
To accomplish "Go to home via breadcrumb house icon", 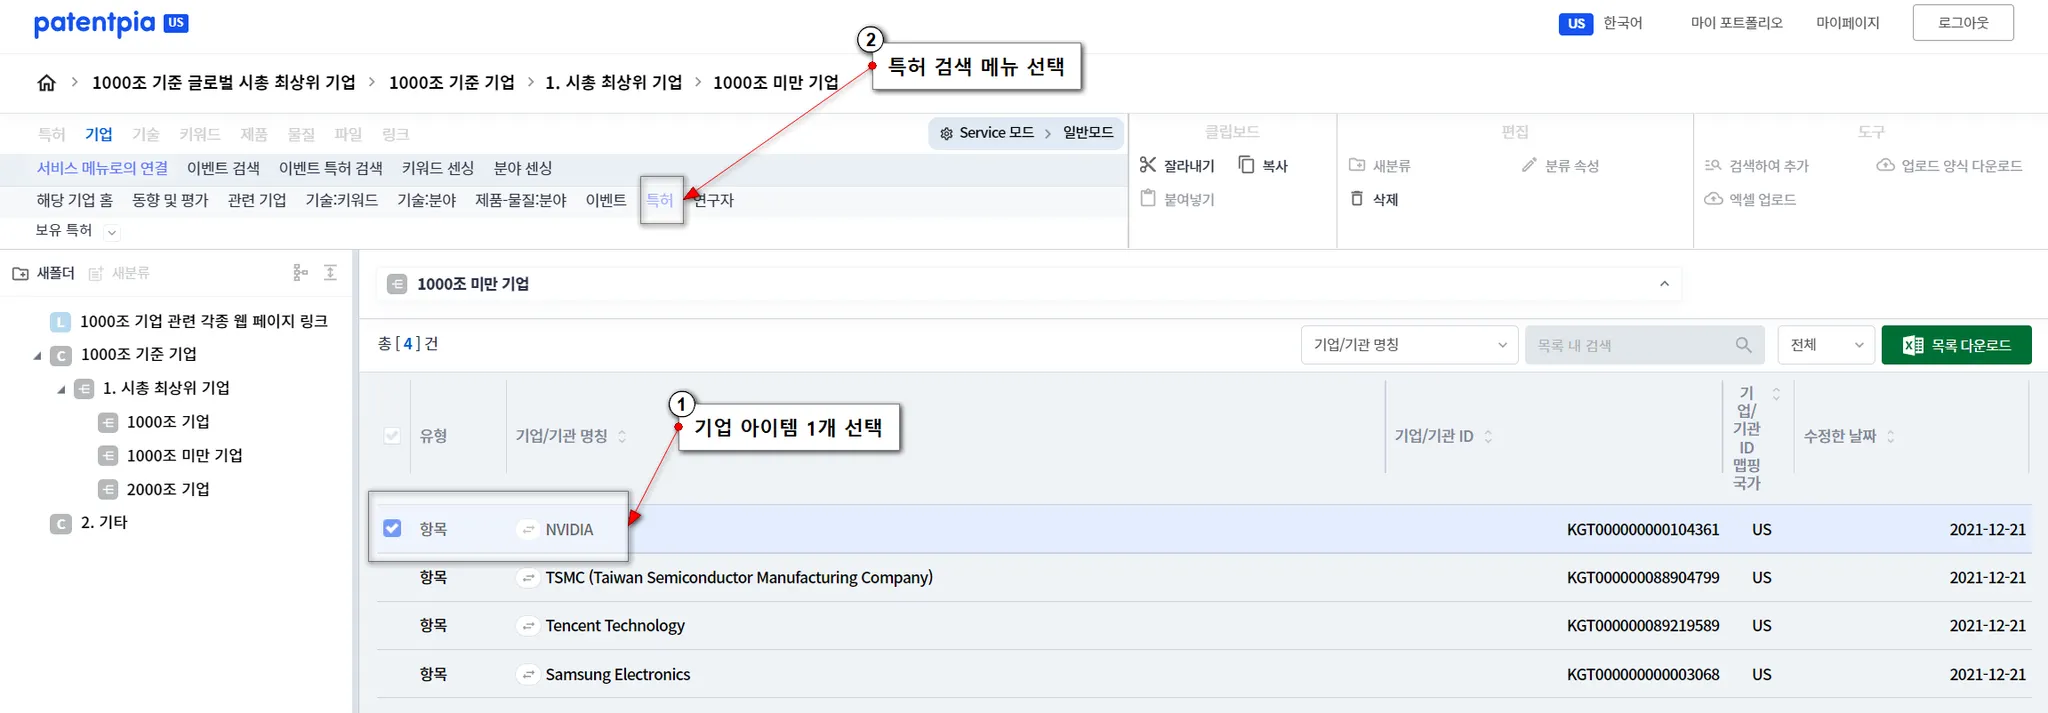I will [47, 83].
